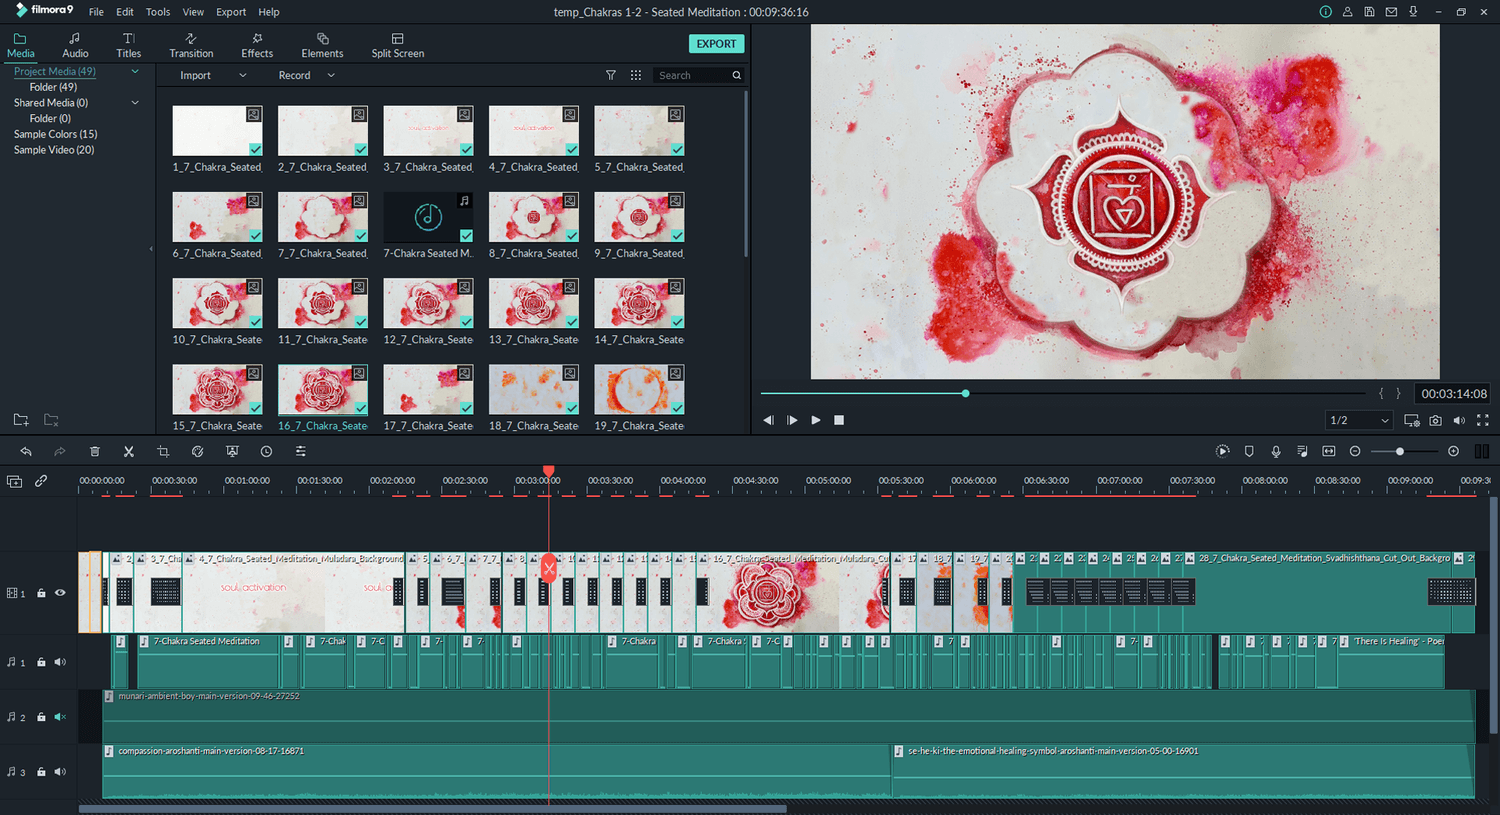Switch media library to grid view icon
Screen dimensions: 1500x815
point(636,76)
